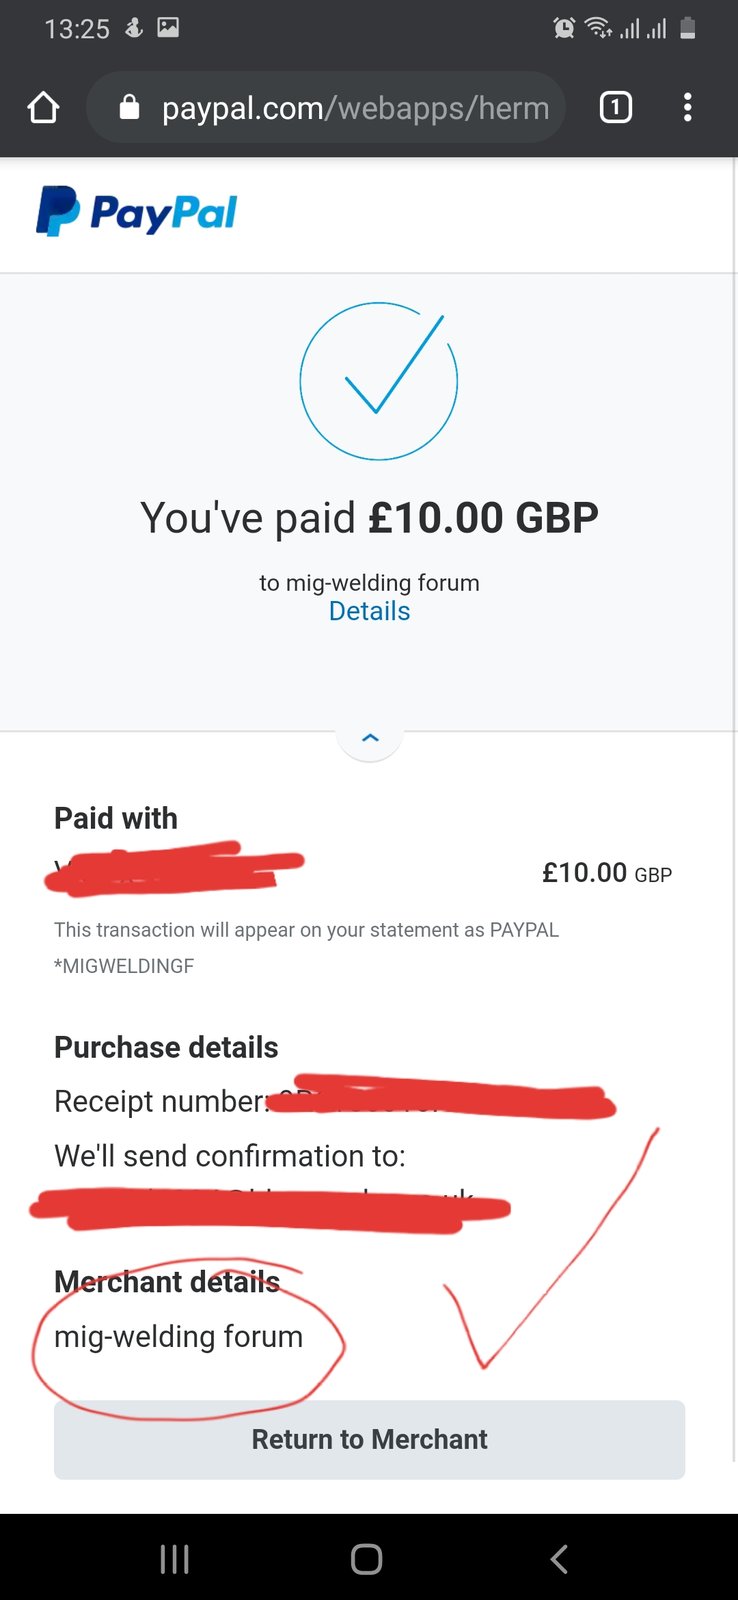Open the tab switcher showing 1 tab

tap(615, 107)
